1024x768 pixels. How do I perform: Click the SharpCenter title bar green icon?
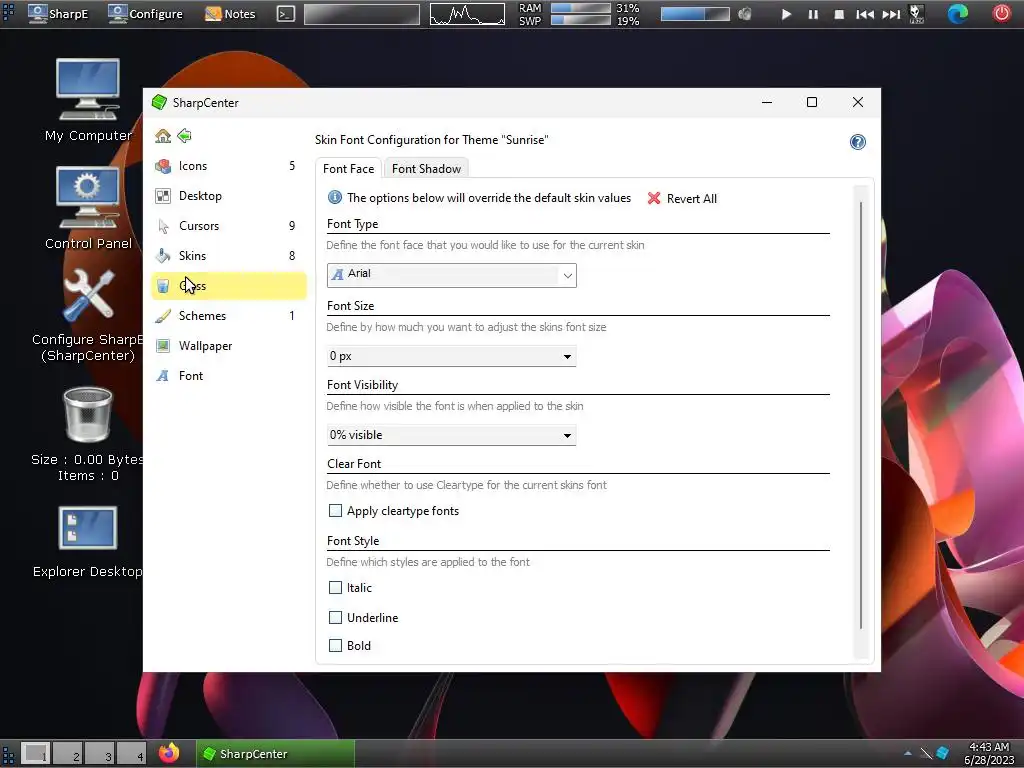(159, 103)
